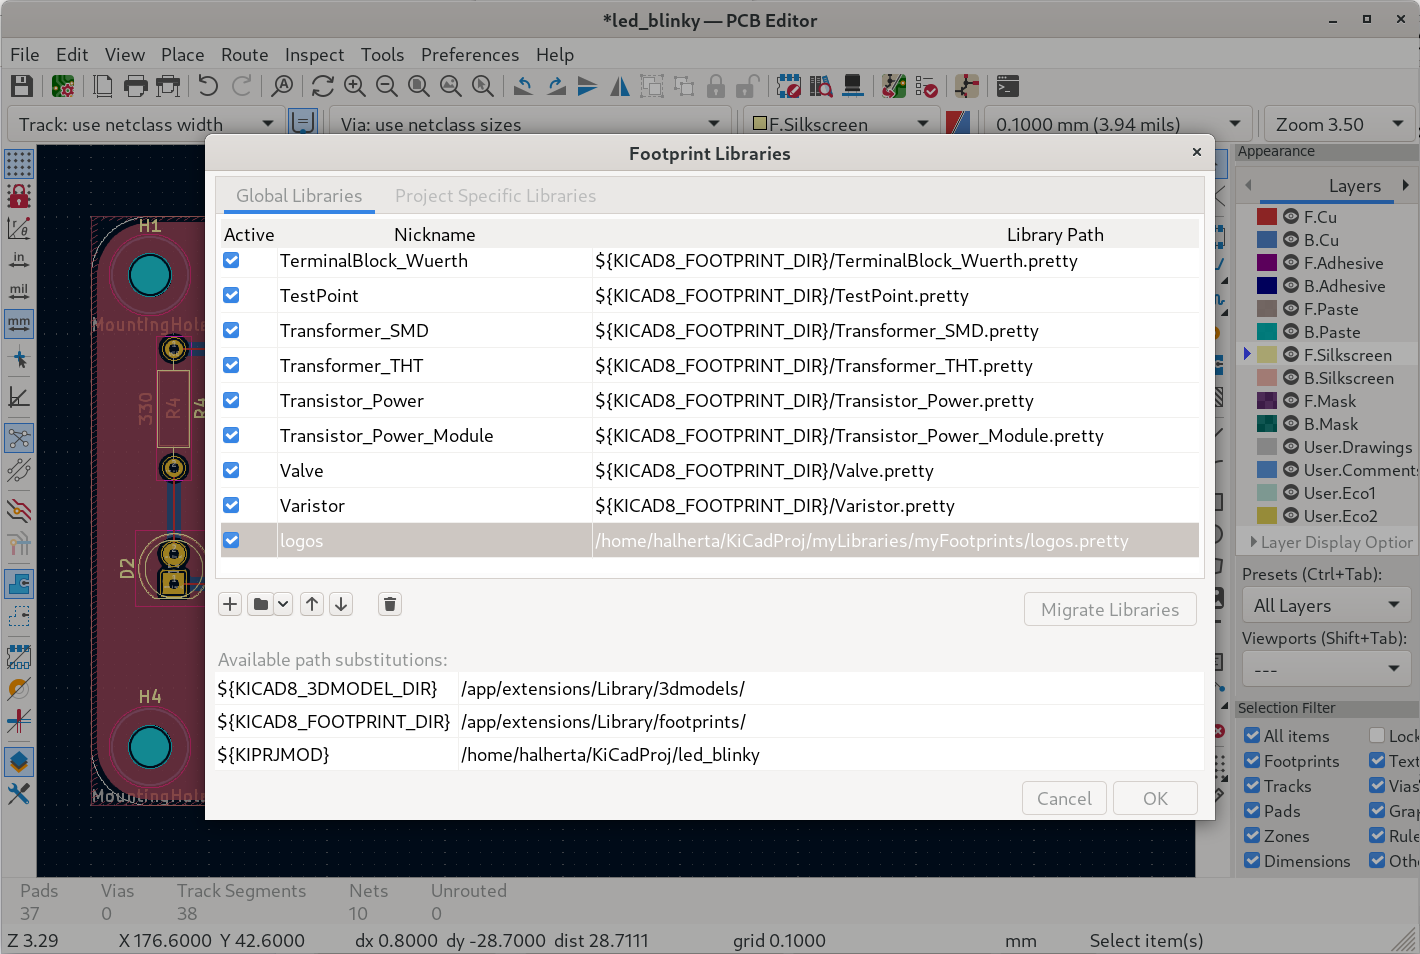
Task: Click the folder icon to browse libraries
Action: (x=260, y=604)
